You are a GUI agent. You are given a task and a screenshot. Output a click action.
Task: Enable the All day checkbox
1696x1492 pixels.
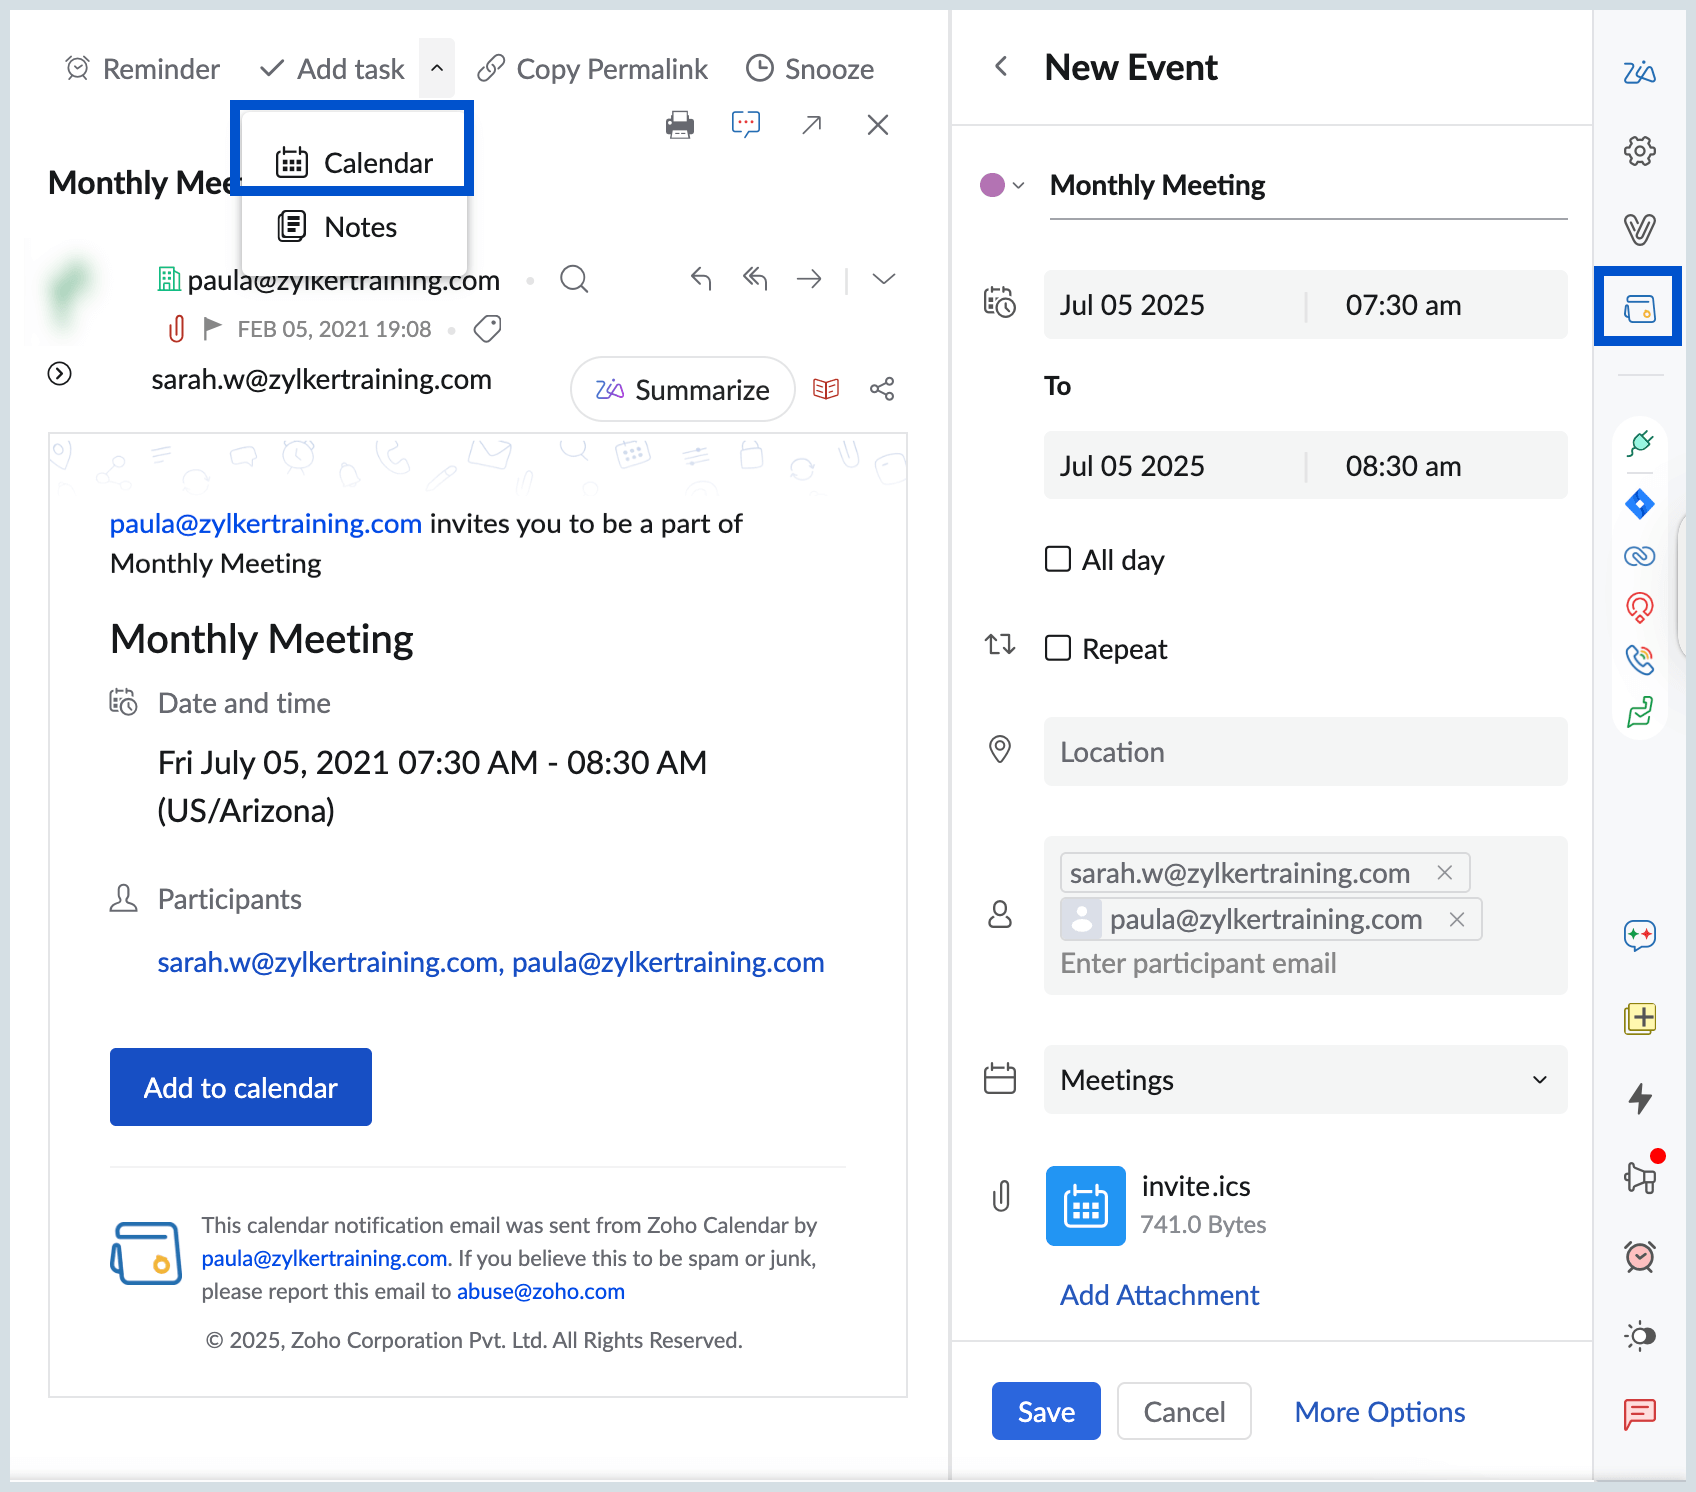[1057, 559]
